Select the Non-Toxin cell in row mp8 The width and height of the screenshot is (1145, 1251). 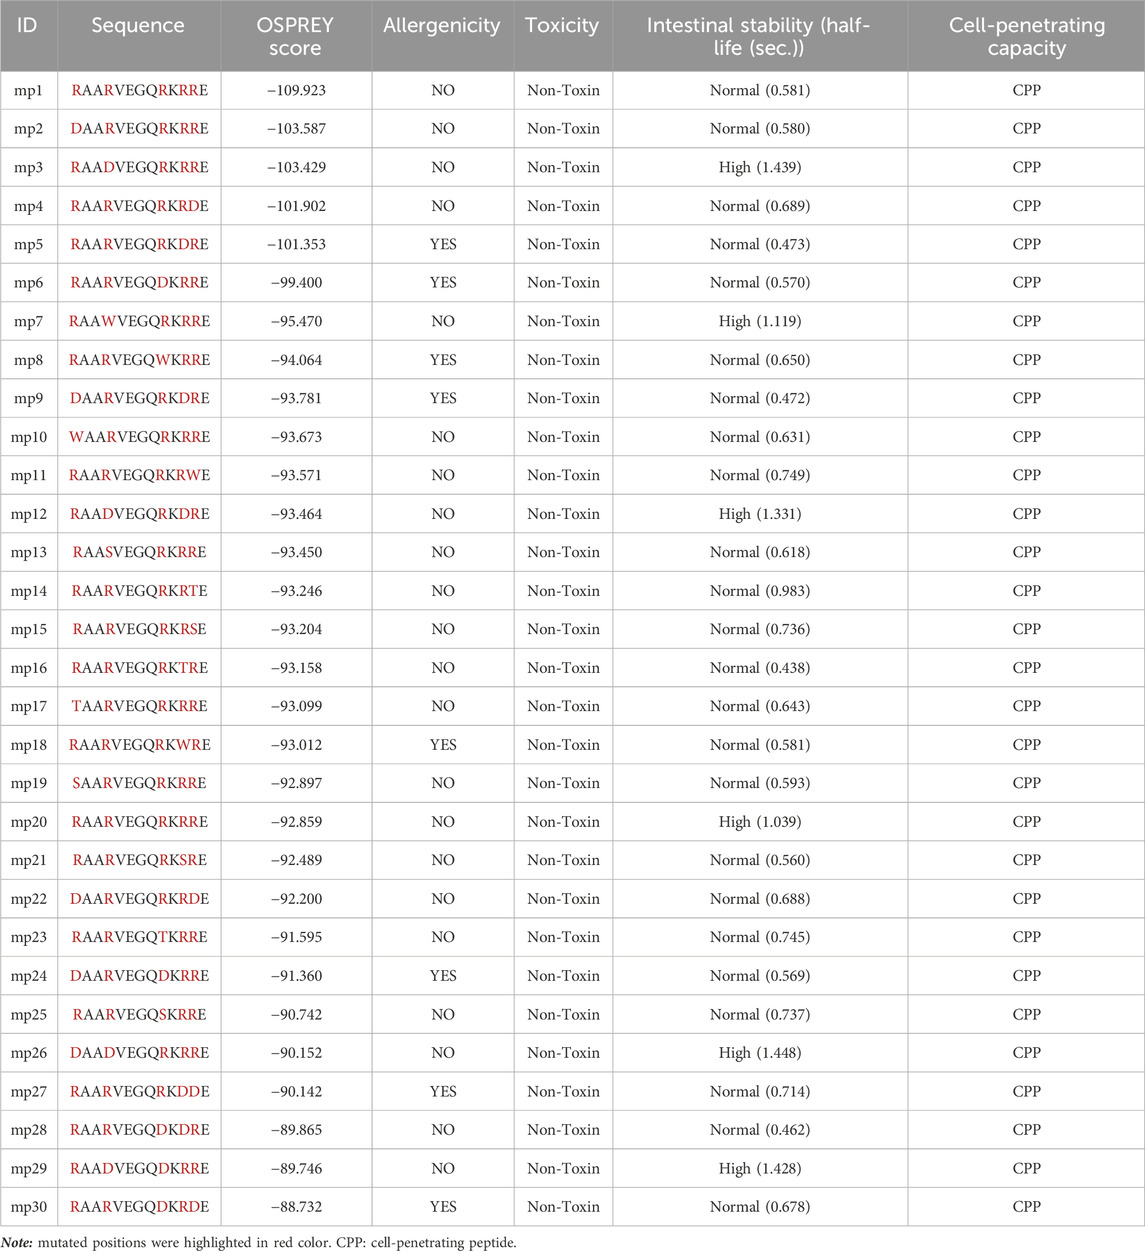pyautogui.click(x=563, y=360)
